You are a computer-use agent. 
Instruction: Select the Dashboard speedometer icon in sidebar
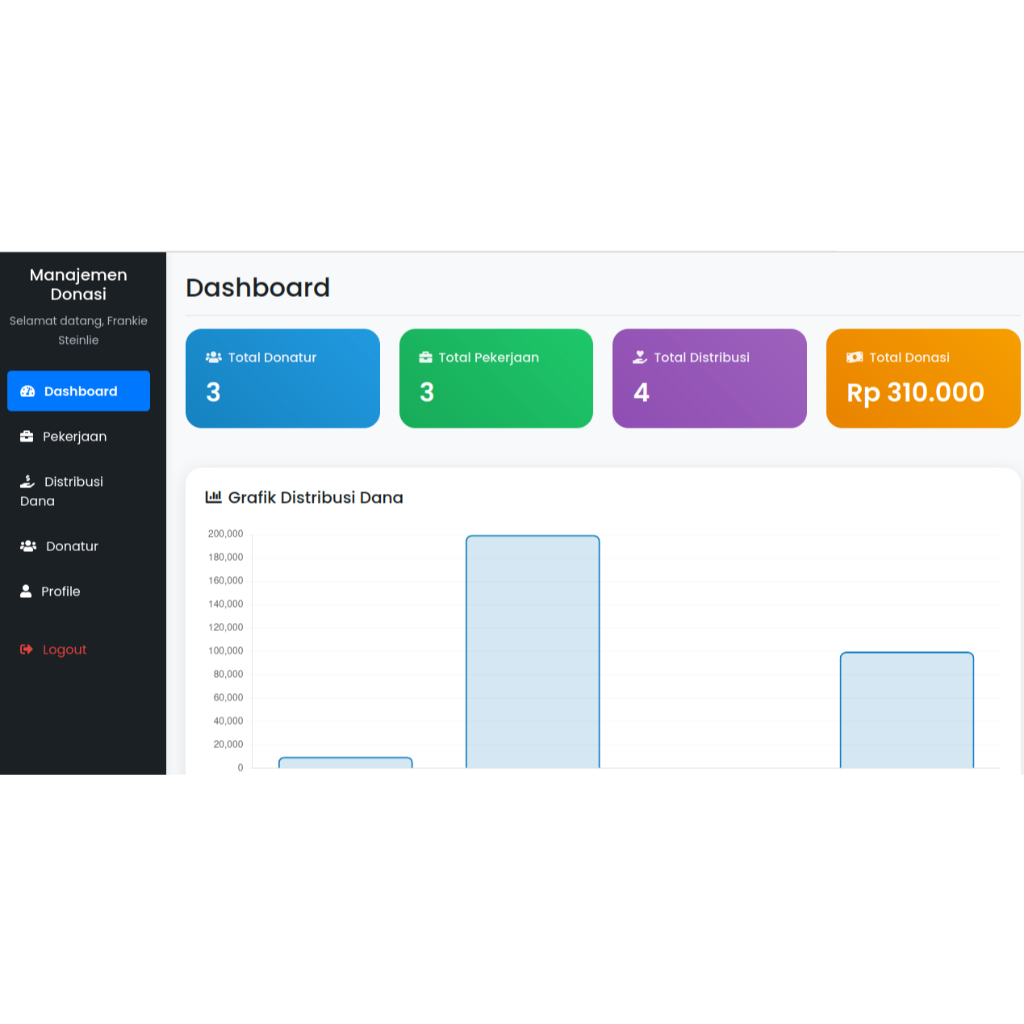[x=26, y=391]
